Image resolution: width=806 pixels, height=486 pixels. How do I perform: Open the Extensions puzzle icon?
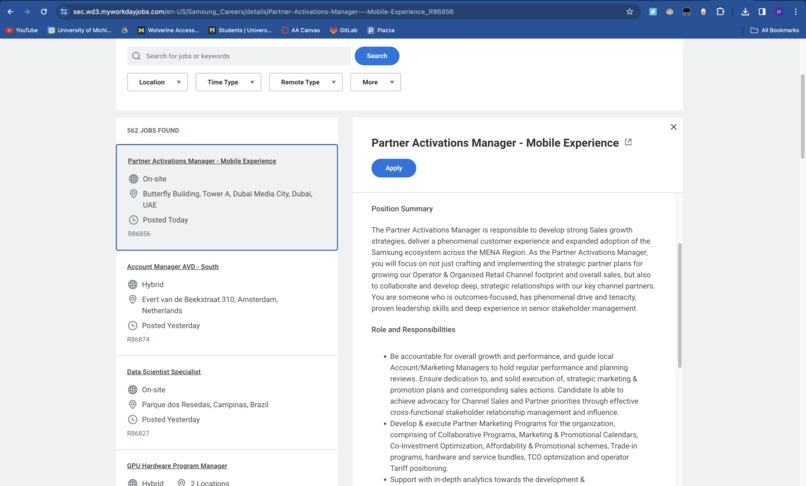pyautogui.click(x=720, y=11)
